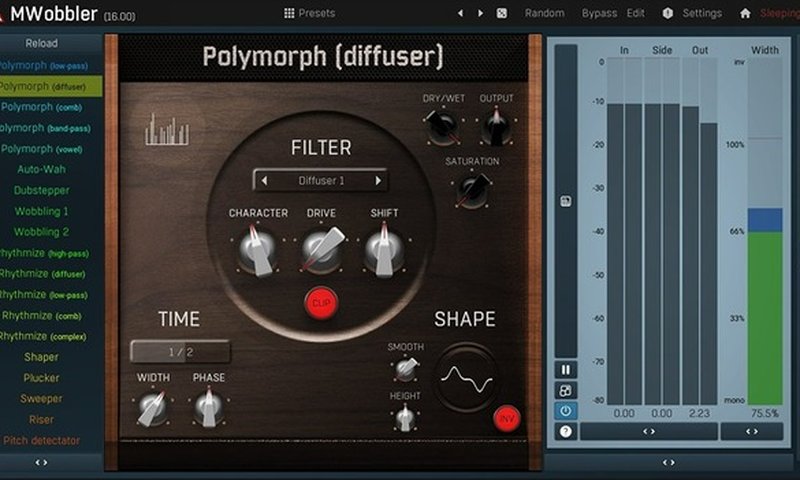
Task: Click the dice randomize icon
Action: click(501, 14)
